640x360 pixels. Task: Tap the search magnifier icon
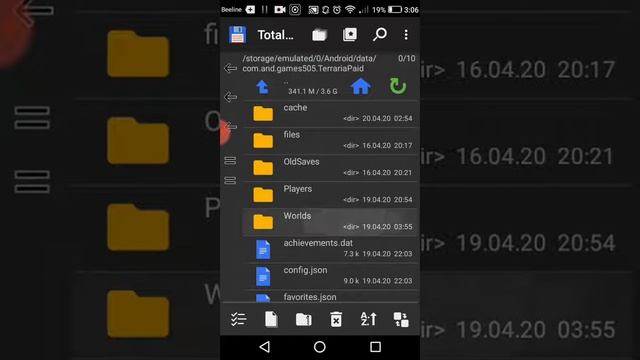tap(380, 35)
